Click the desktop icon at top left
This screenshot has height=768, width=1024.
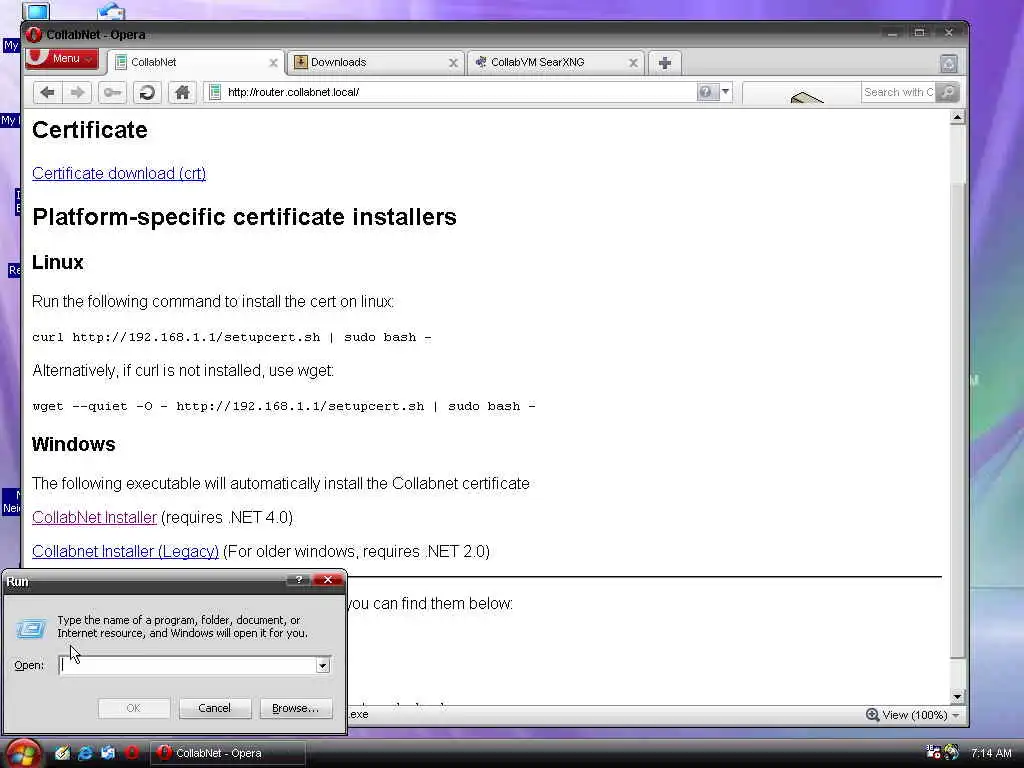click(x=36, y=10)
